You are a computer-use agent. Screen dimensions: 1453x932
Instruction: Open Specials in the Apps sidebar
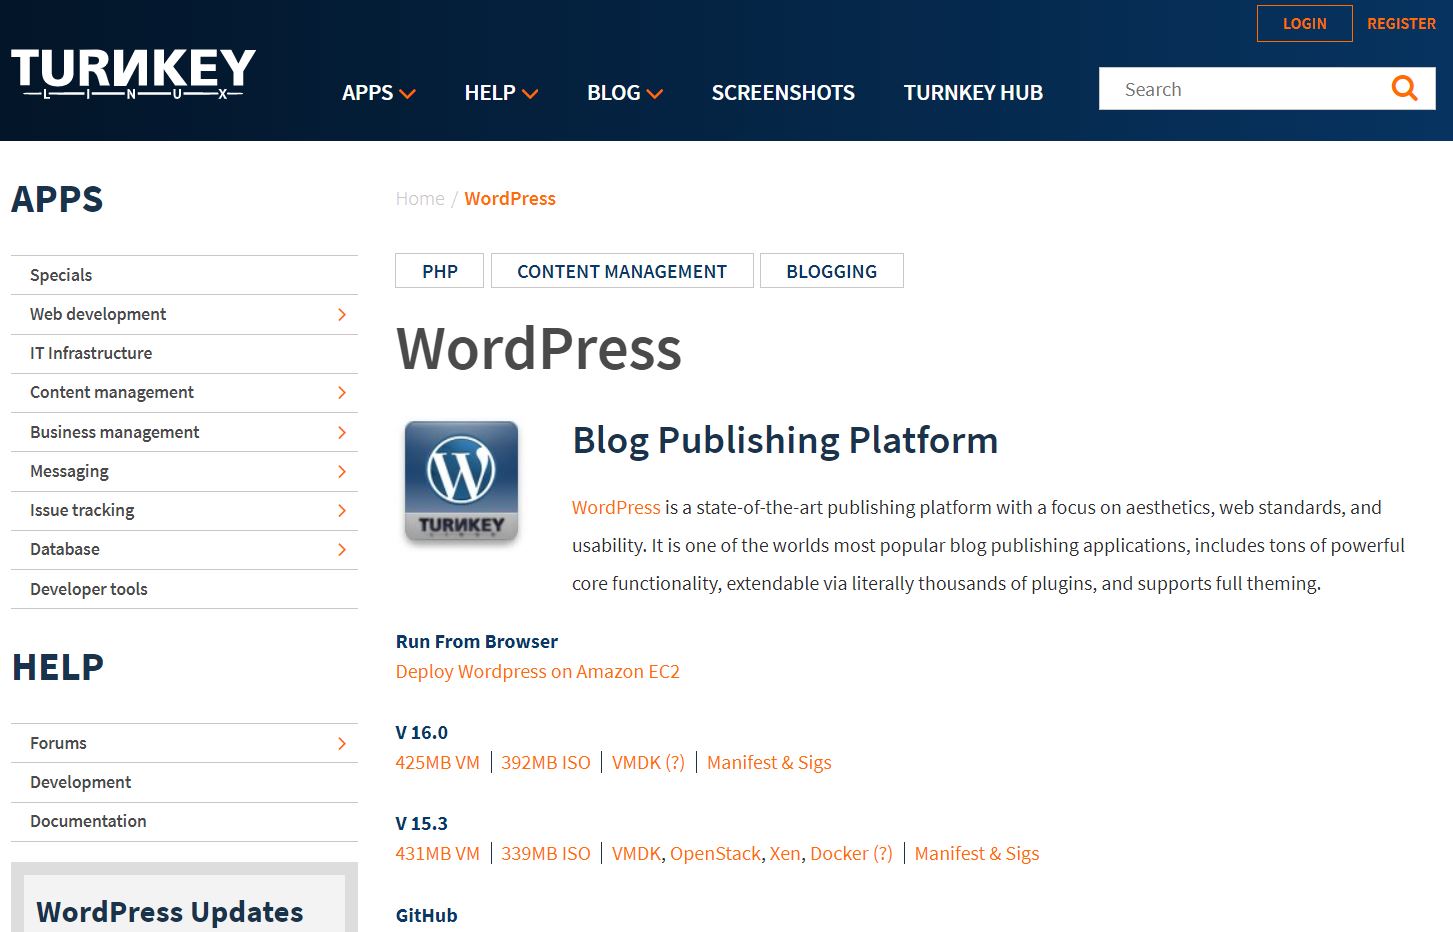[61, 275]
